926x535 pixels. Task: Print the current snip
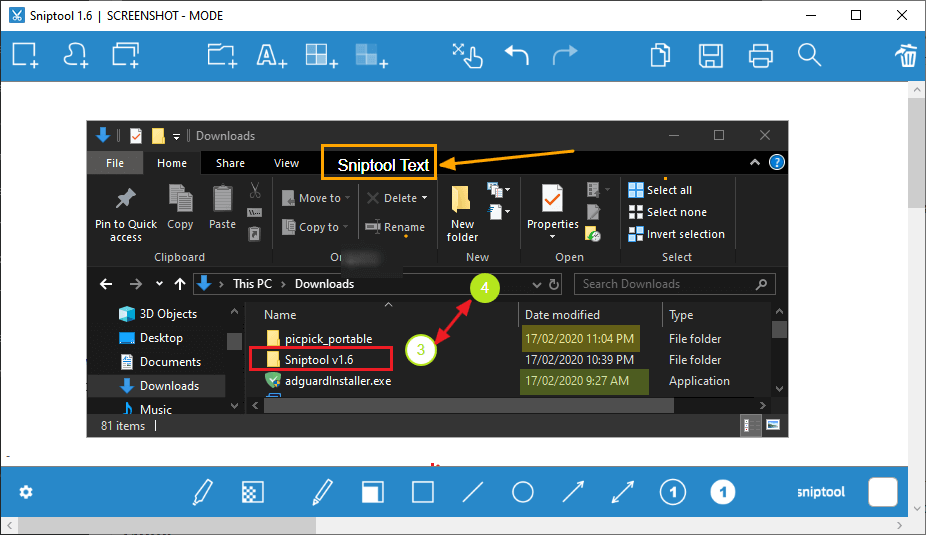pyautogui.click(x=761, y=56)
